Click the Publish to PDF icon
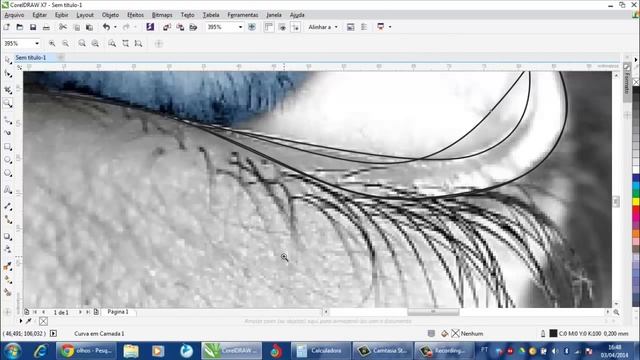The image size is (640, 360). pyautogui.click(x=193, y=27)
